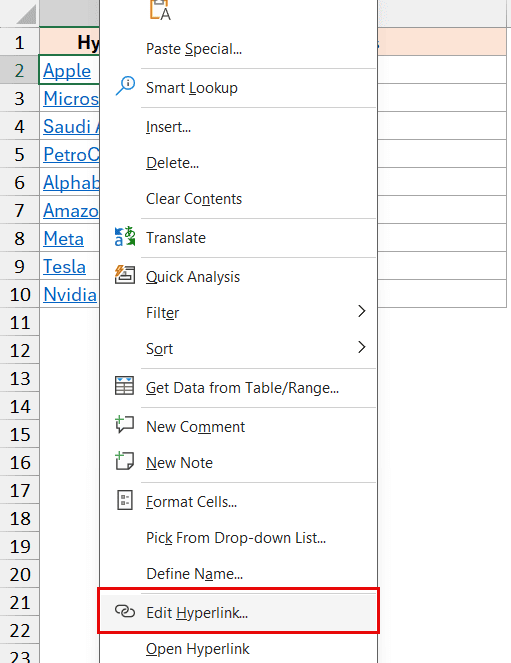This screenshot has height=663, width=511.
Task: Select Smart Lookup menu entry
Action: pyautogui.click(x=192, y=88)
